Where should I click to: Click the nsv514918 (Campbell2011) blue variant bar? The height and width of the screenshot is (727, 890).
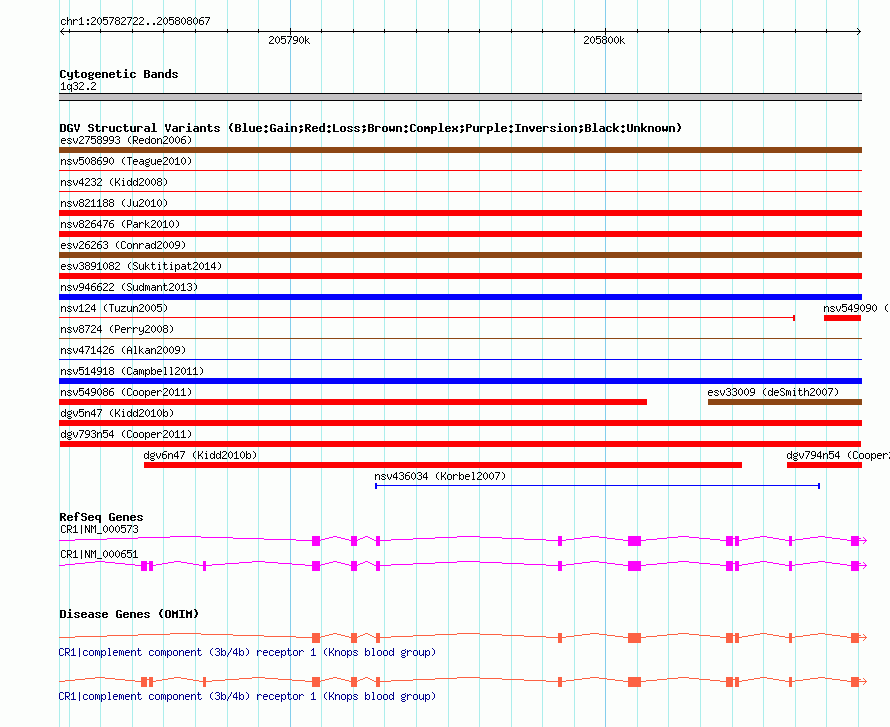click(460, 381)
